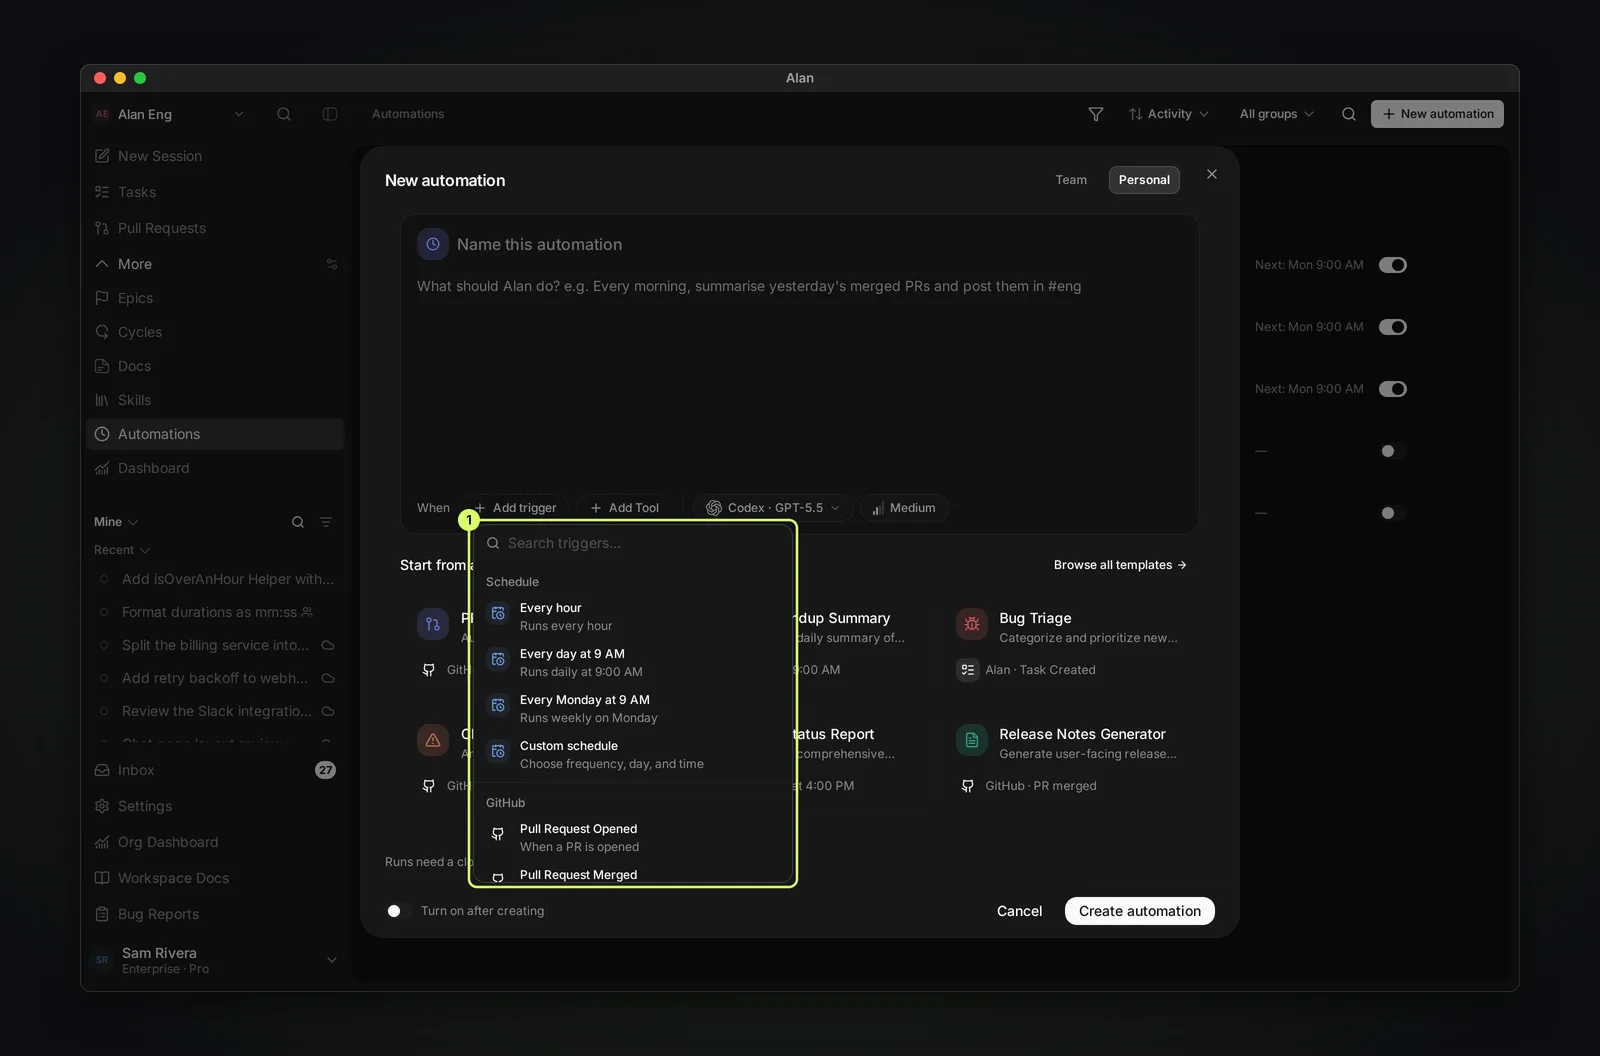Open Skills in the sidebar
The width and height of the screenshot is (1600, 1056).
coord(215,400)
